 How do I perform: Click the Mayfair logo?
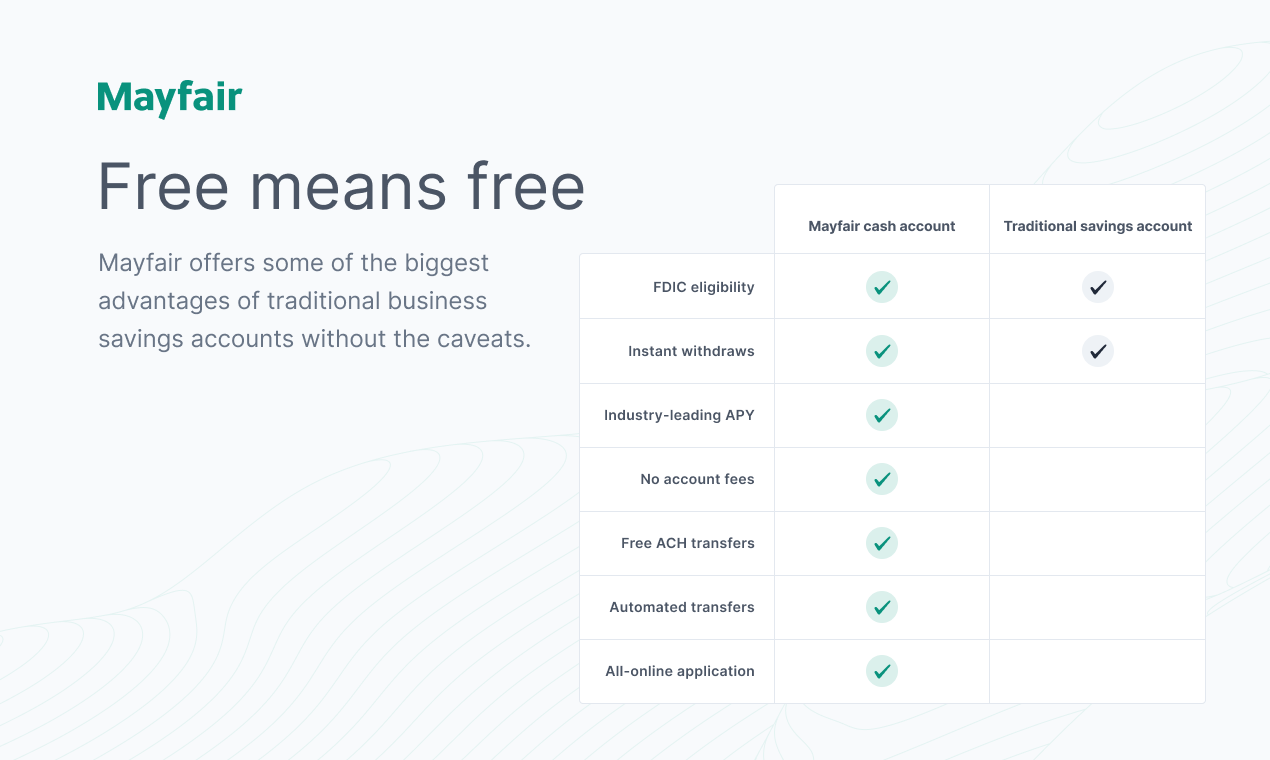(x=170, y=99)
